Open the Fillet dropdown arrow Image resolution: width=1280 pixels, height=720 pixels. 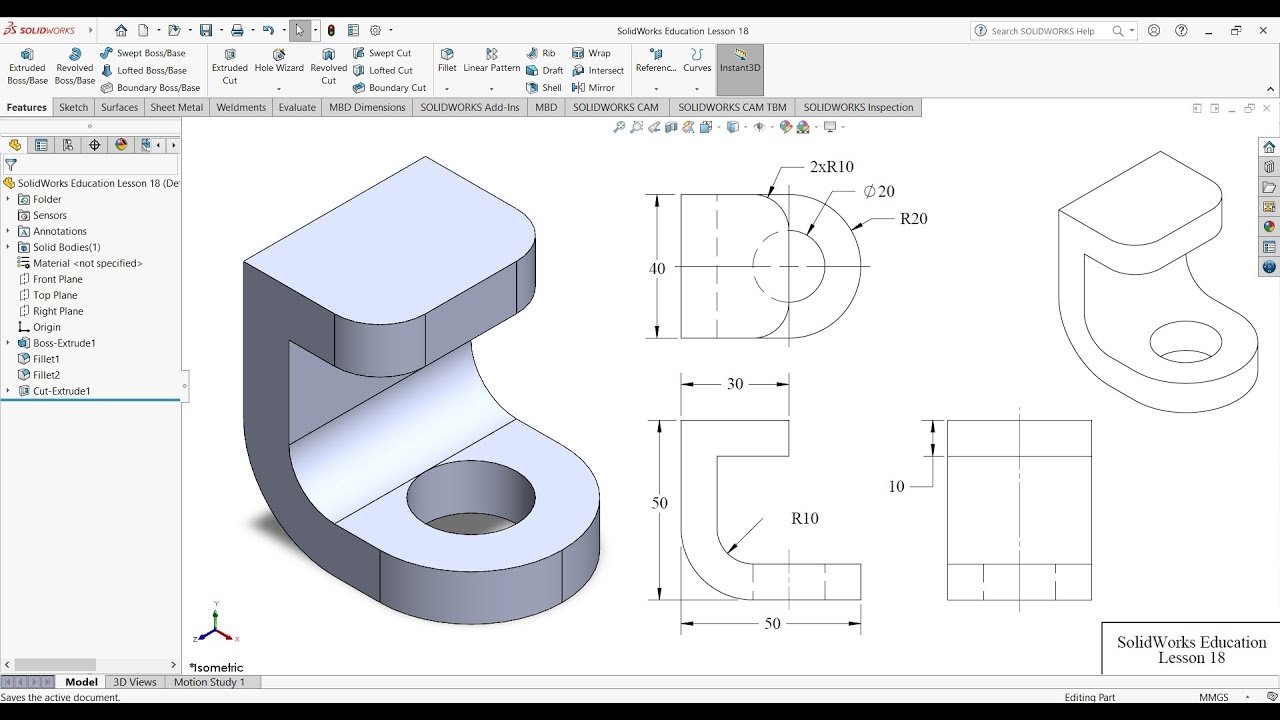click(447, 88)
